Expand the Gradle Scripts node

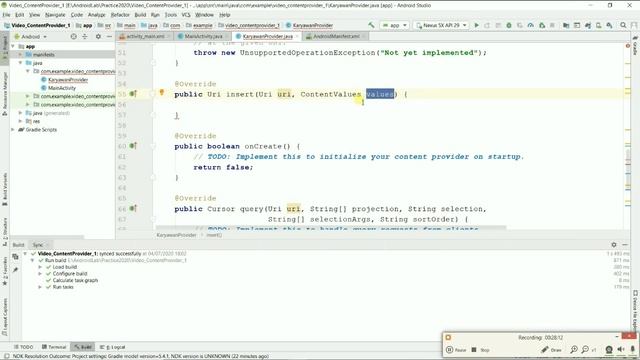13,129
